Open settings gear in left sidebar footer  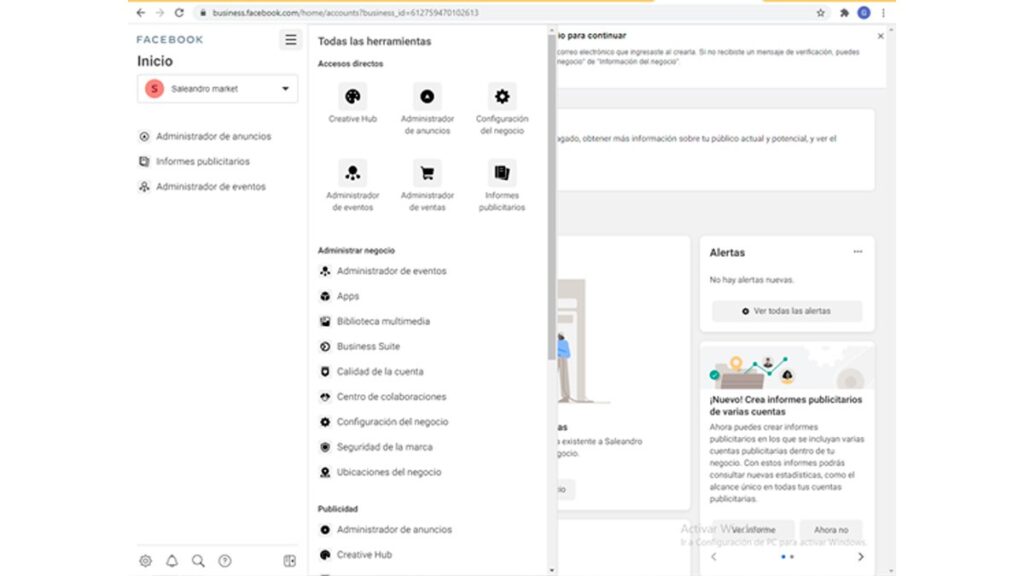point(146,561)
